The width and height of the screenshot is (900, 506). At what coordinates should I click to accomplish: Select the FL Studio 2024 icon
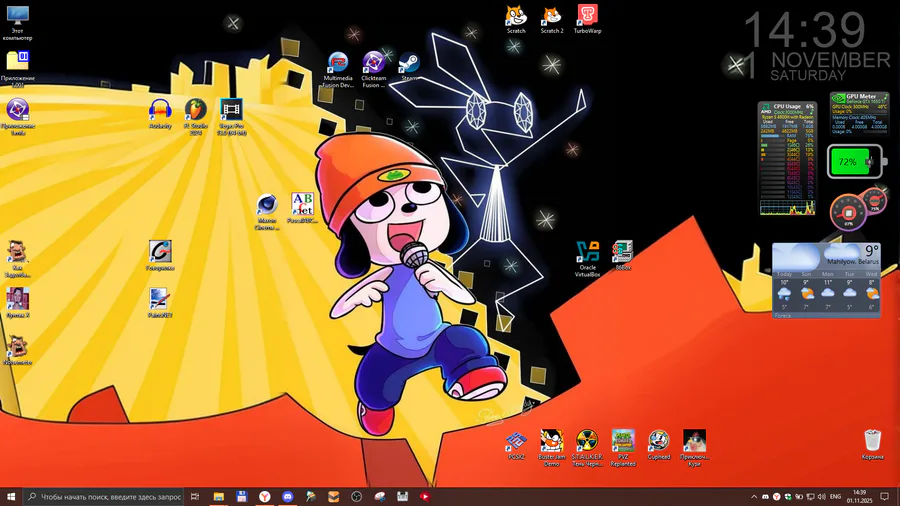click(196, 116)
